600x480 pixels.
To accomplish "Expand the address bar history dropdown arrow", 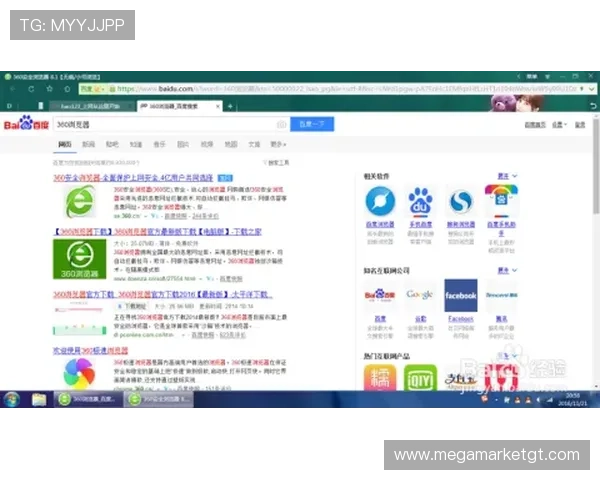I will (592, 89).
